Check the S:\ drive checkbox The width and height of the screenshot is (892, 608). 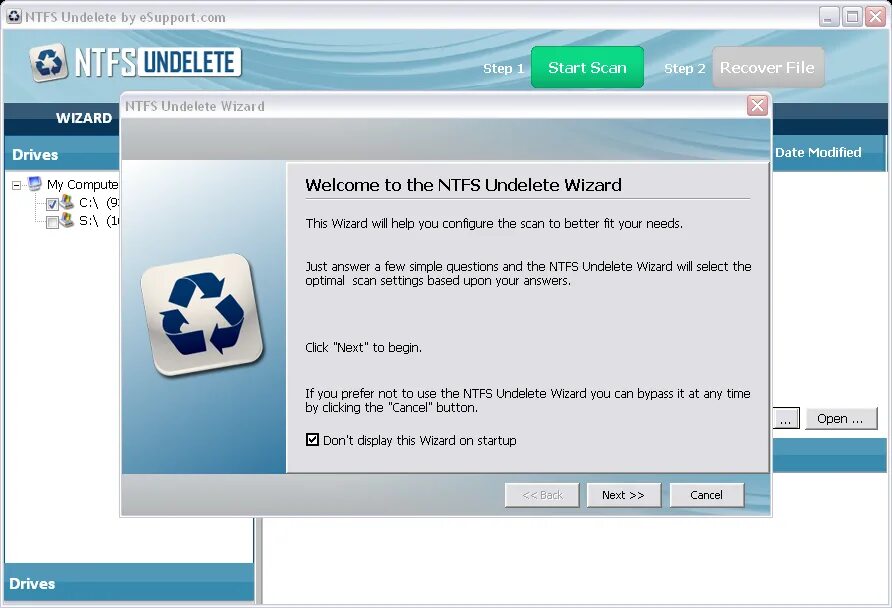52,222
